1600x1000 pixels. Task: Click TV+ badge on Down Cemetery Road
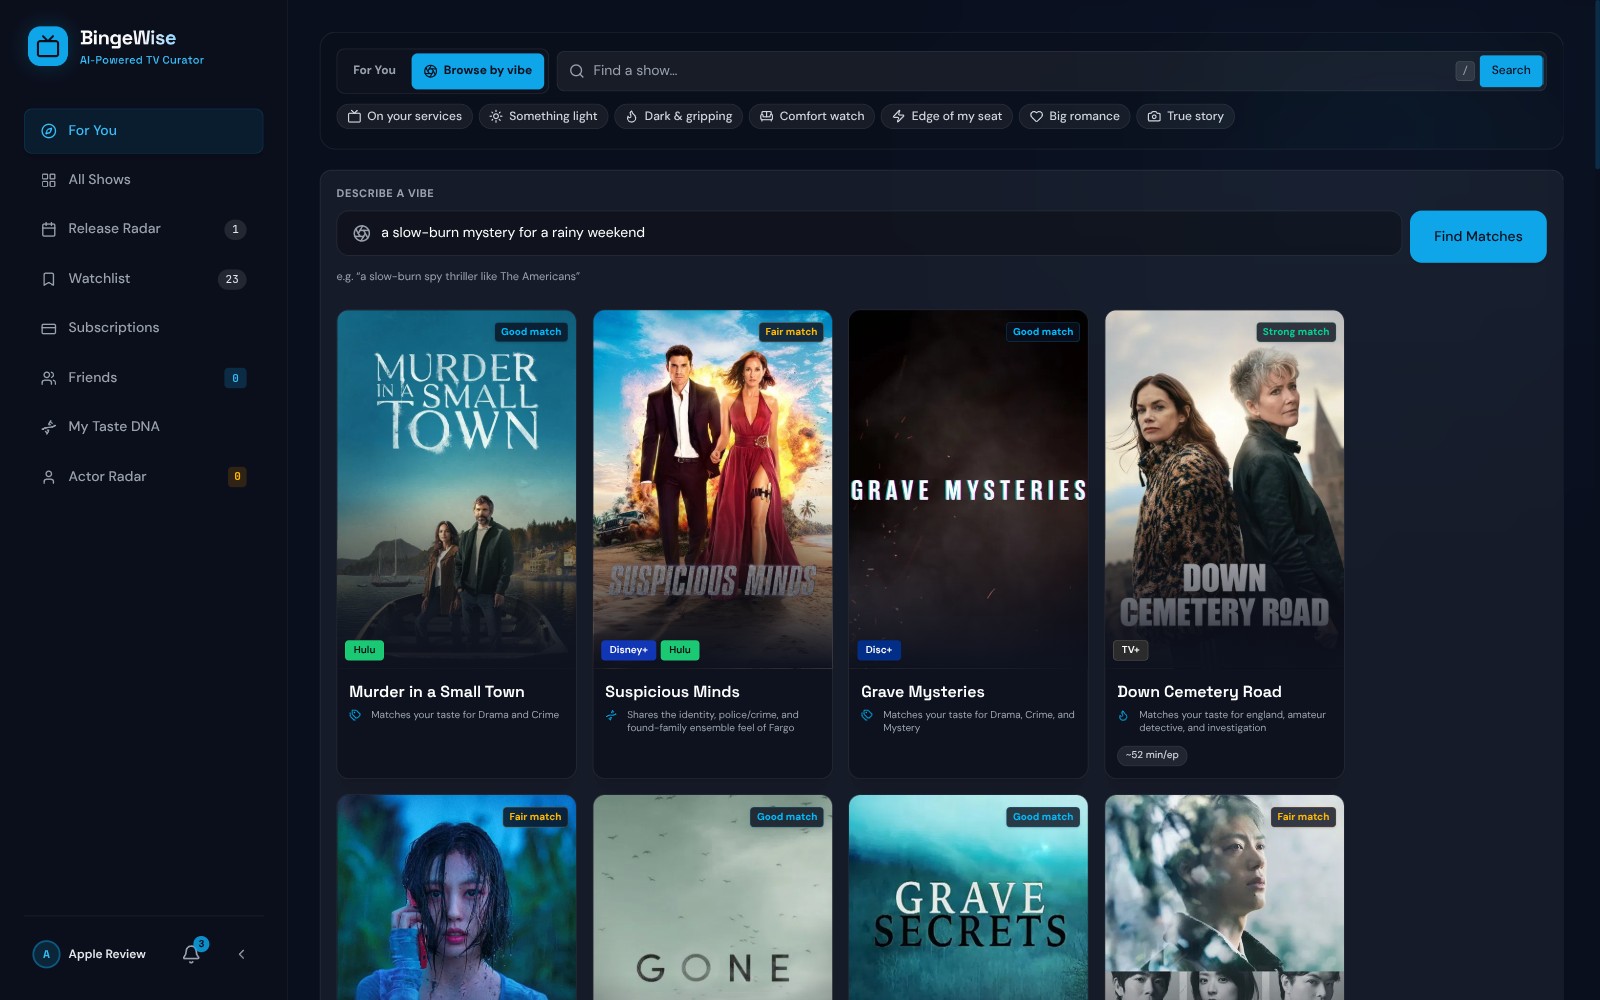1130,650
